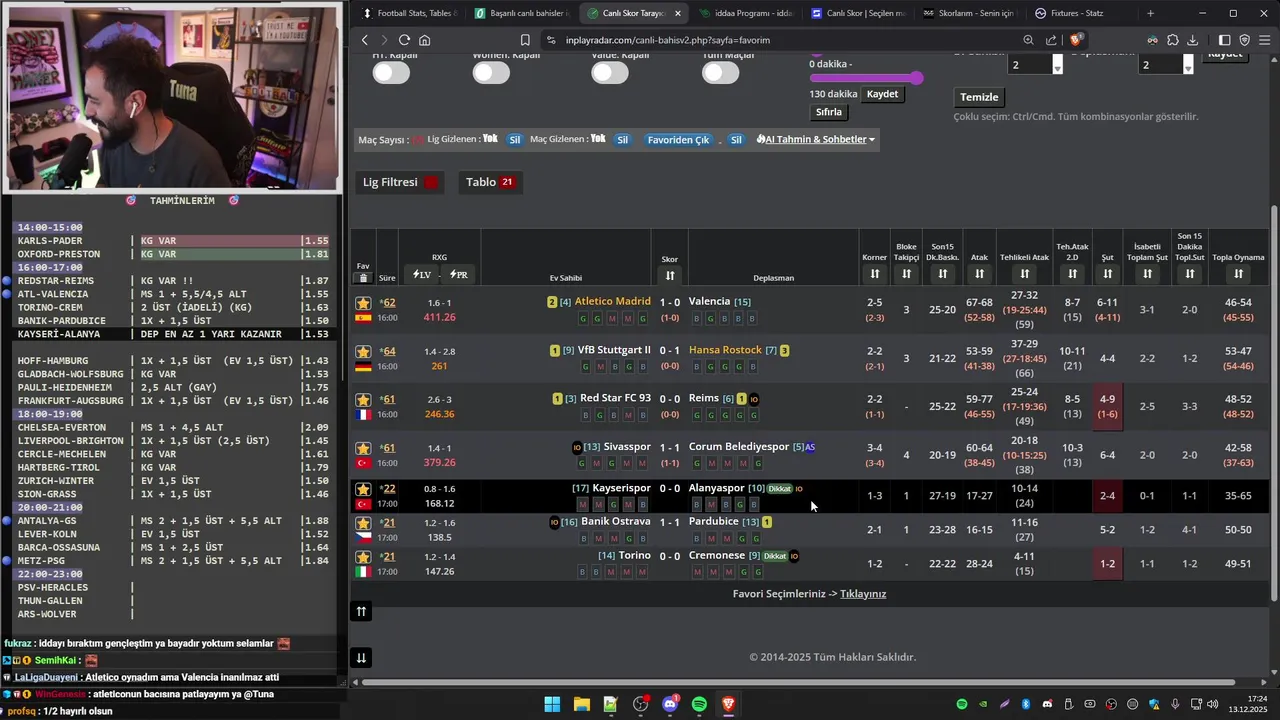The height and width of the screenshot is (720, 1280).
Task: Click the Favoriden Çık button
Action: (x=678, y=140)
